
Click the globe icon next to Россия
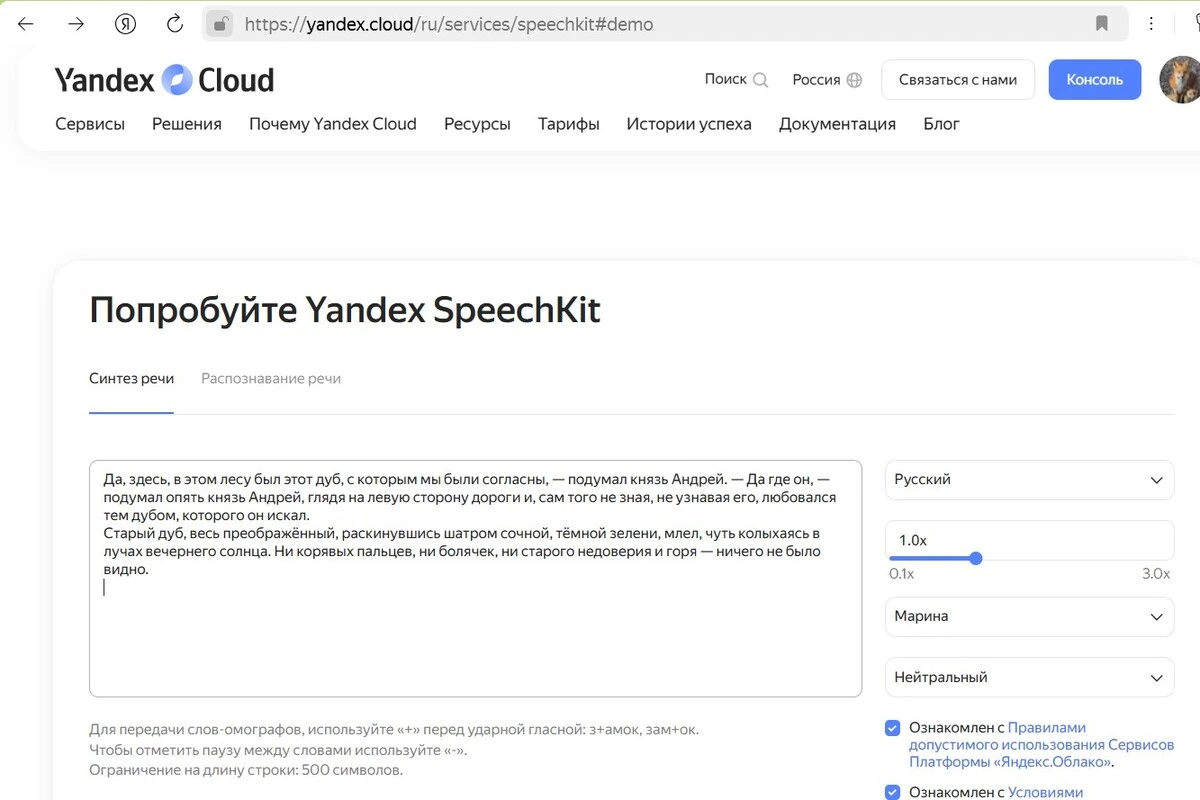tap(854, 80)
